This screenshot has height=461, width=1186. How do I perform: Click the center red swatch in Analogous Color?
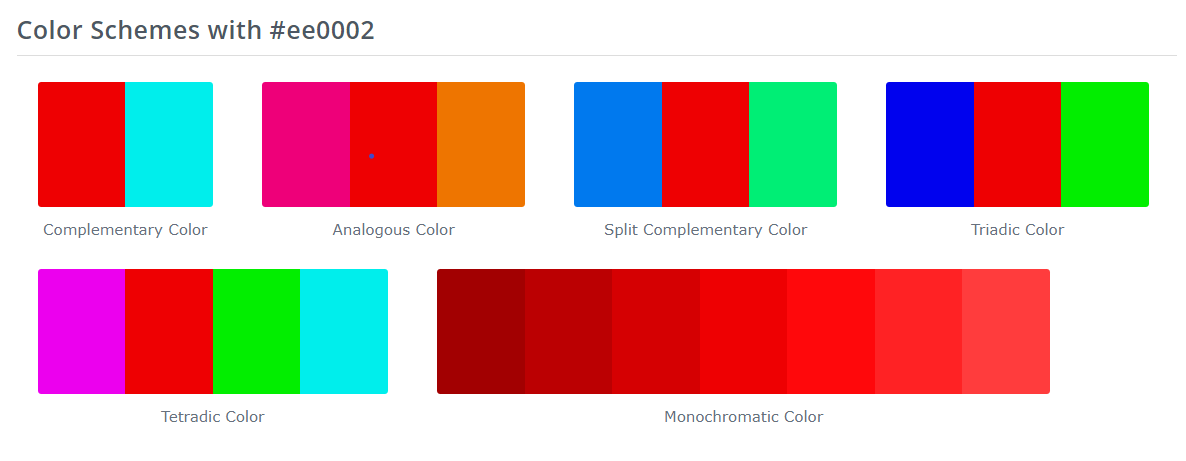pyautogui.click(x=393, y=145)
